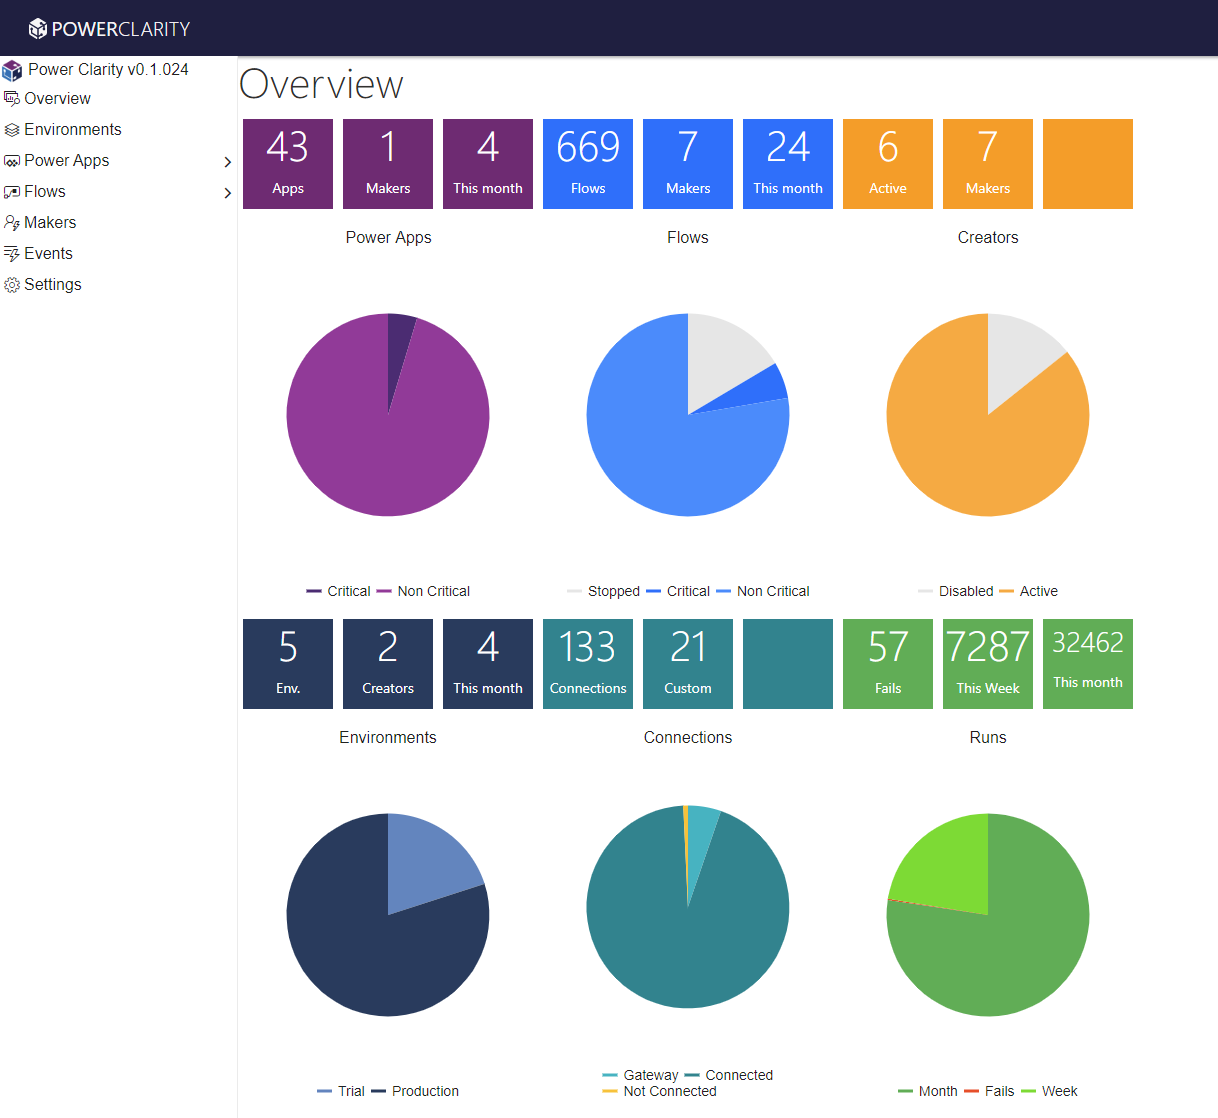
Task: Click the PowerClarity logo in header
Action: point(109,29)
